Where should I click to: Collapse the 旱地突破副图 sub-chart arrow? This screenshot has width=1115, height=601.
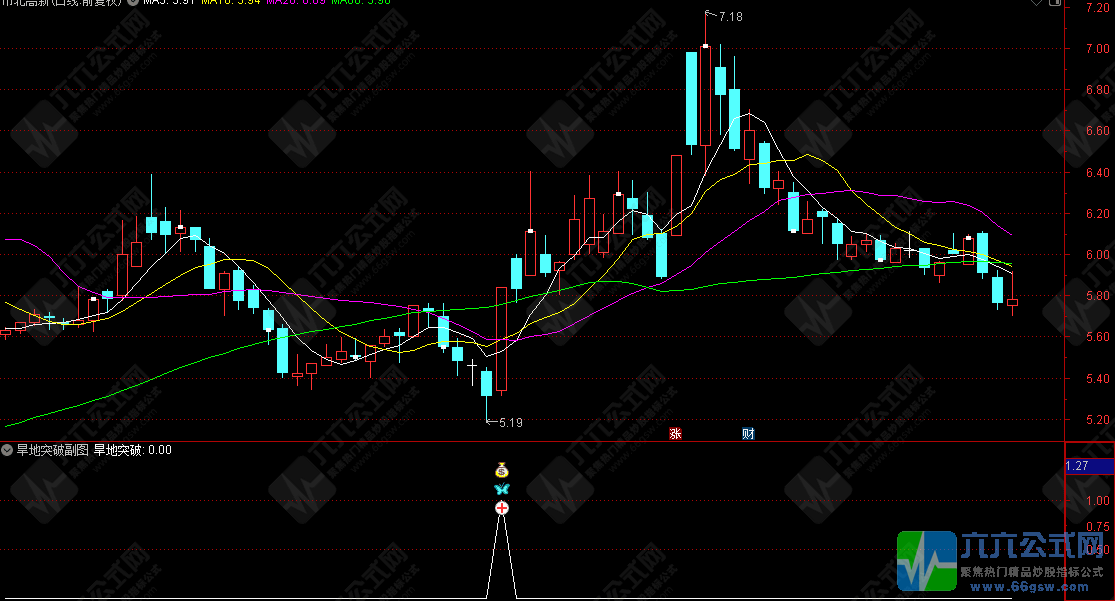(8, 451)
